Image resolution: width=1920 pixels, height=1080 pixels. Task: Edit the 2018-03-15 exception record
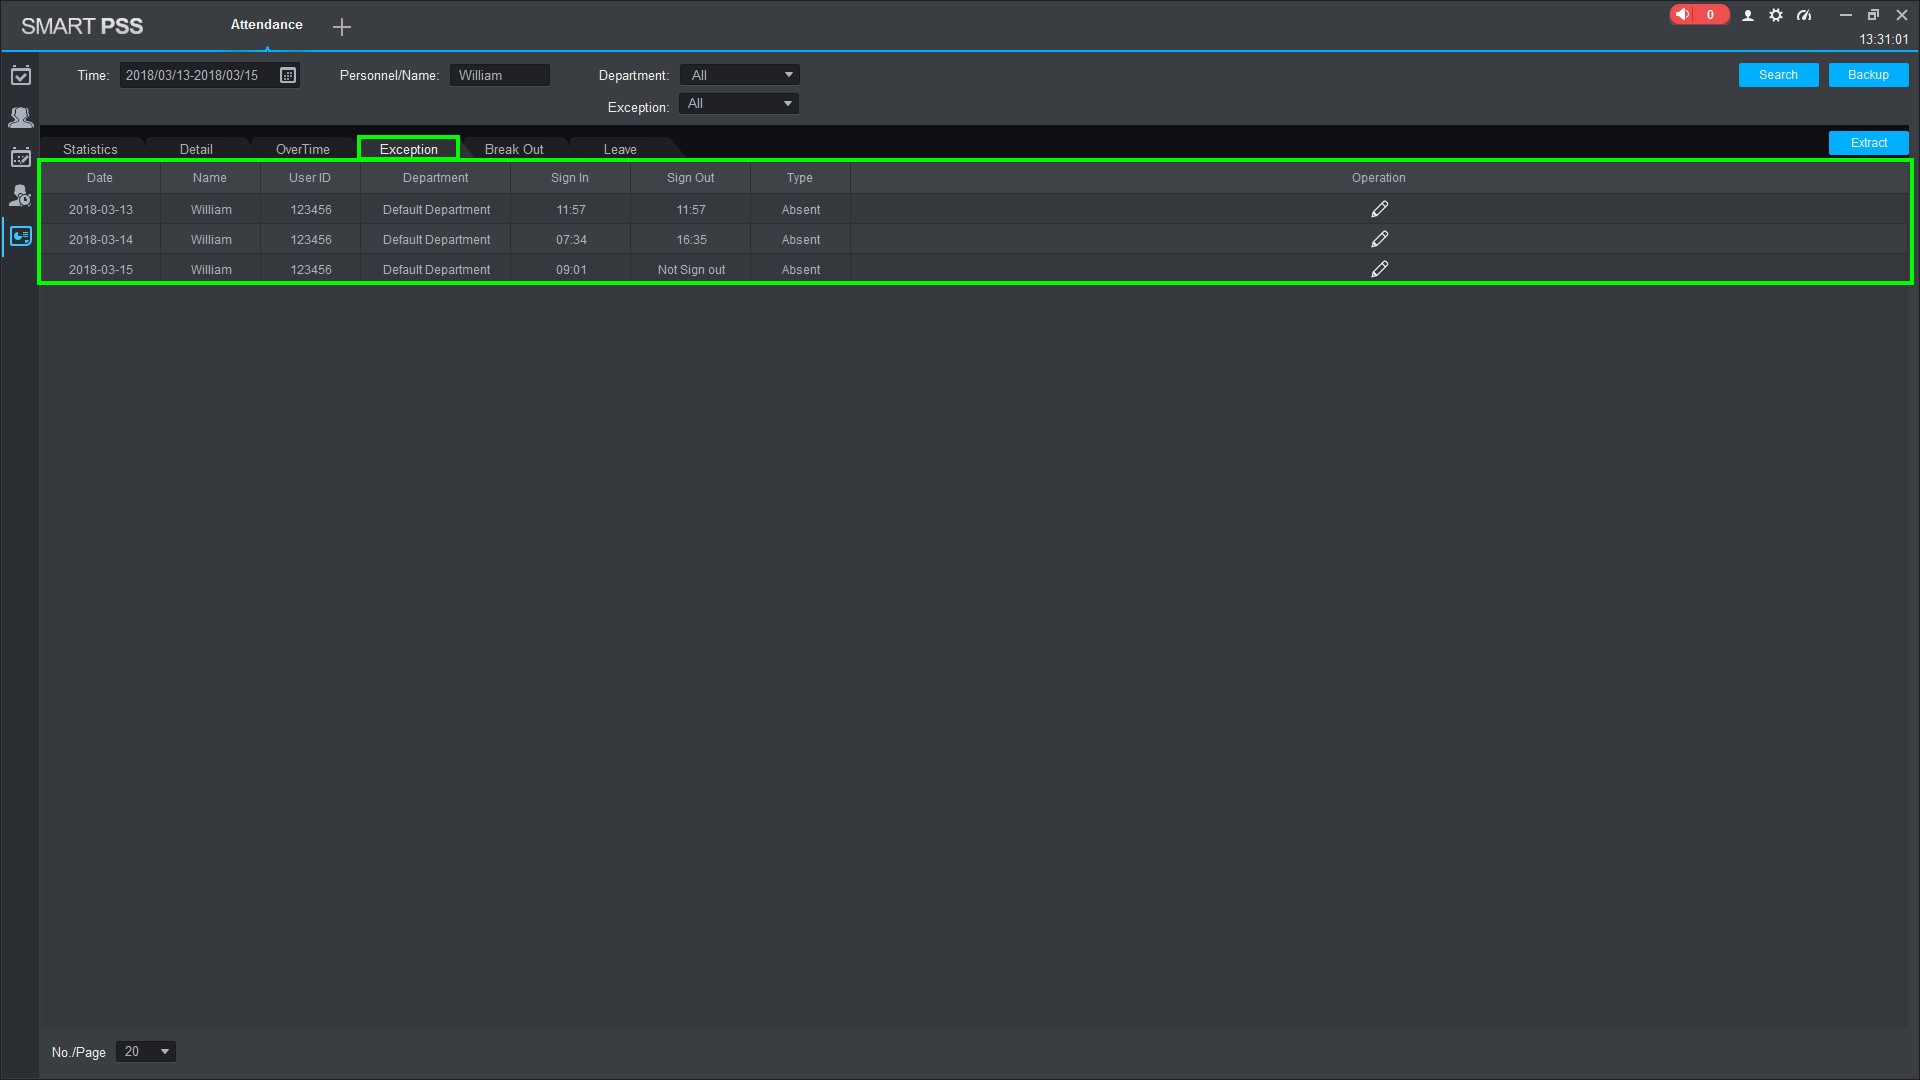coord(1379,269)
